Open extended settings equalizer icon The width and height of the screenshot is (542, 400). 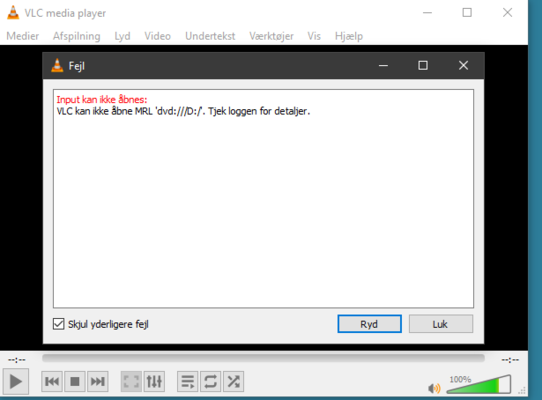click(154, 381)
